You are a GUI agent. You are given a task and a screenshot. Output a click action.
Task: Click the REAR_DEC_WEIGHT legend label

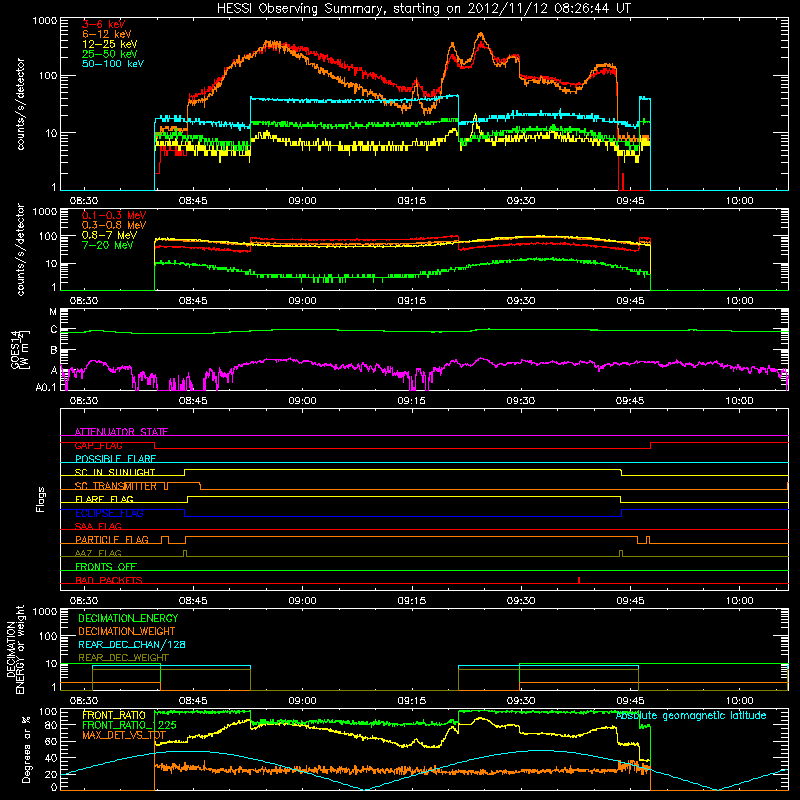click(x=123, y=658)
